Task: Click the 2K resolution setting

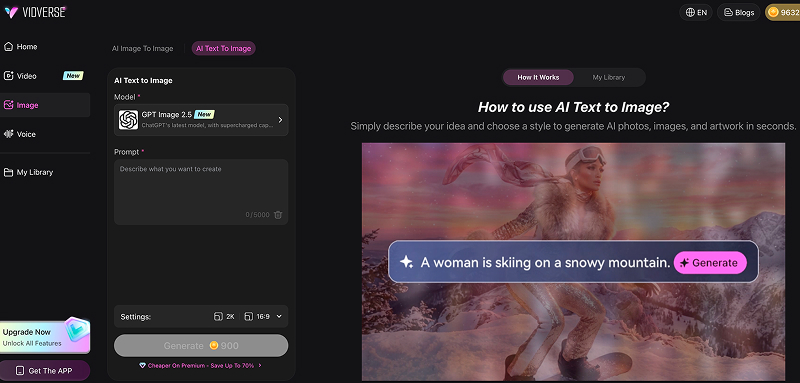Action: [x=224, y=317]
